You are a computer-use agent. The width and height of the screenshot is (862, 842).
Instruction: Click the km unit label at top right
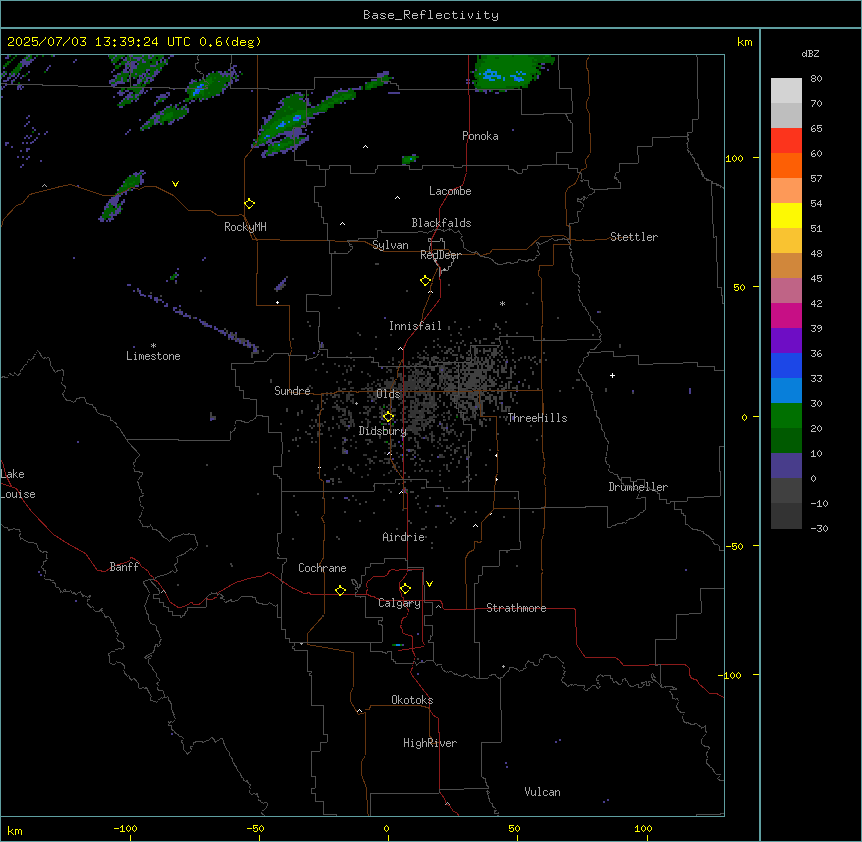click(x=745, y=42)
